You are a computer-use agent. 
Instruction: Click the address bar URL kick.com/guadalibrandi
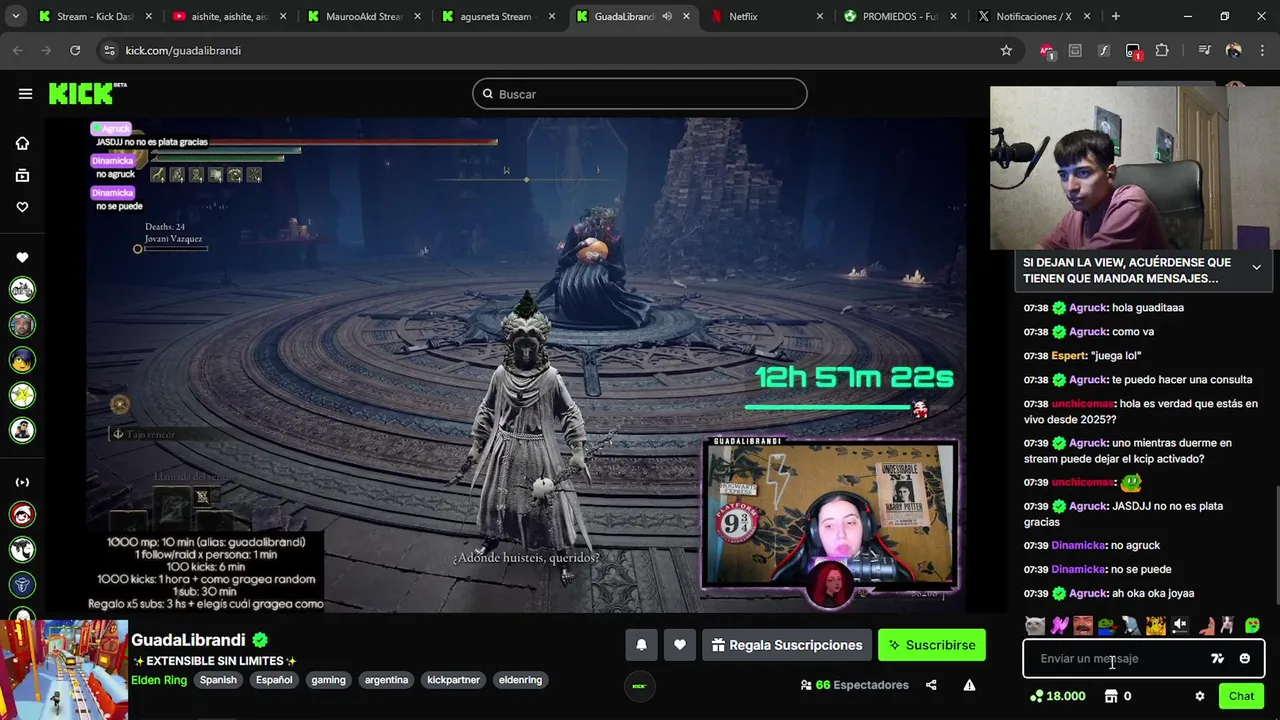(x=183, y=50)
